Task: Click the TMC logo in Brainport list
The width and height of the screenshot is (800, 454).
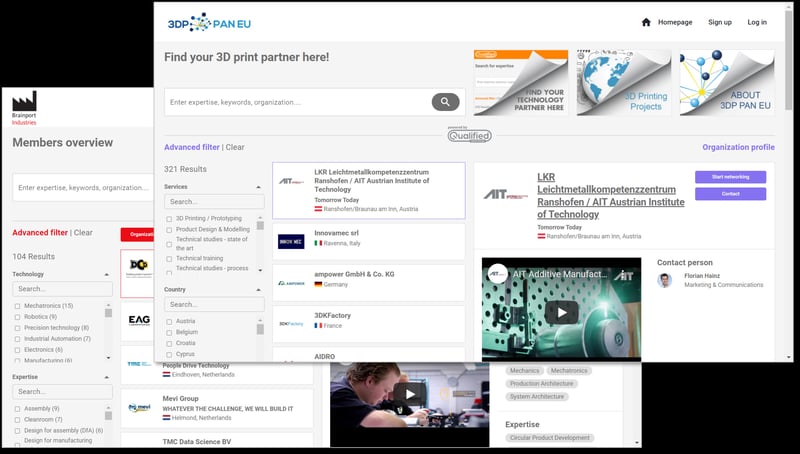Action: click(139, 364)
